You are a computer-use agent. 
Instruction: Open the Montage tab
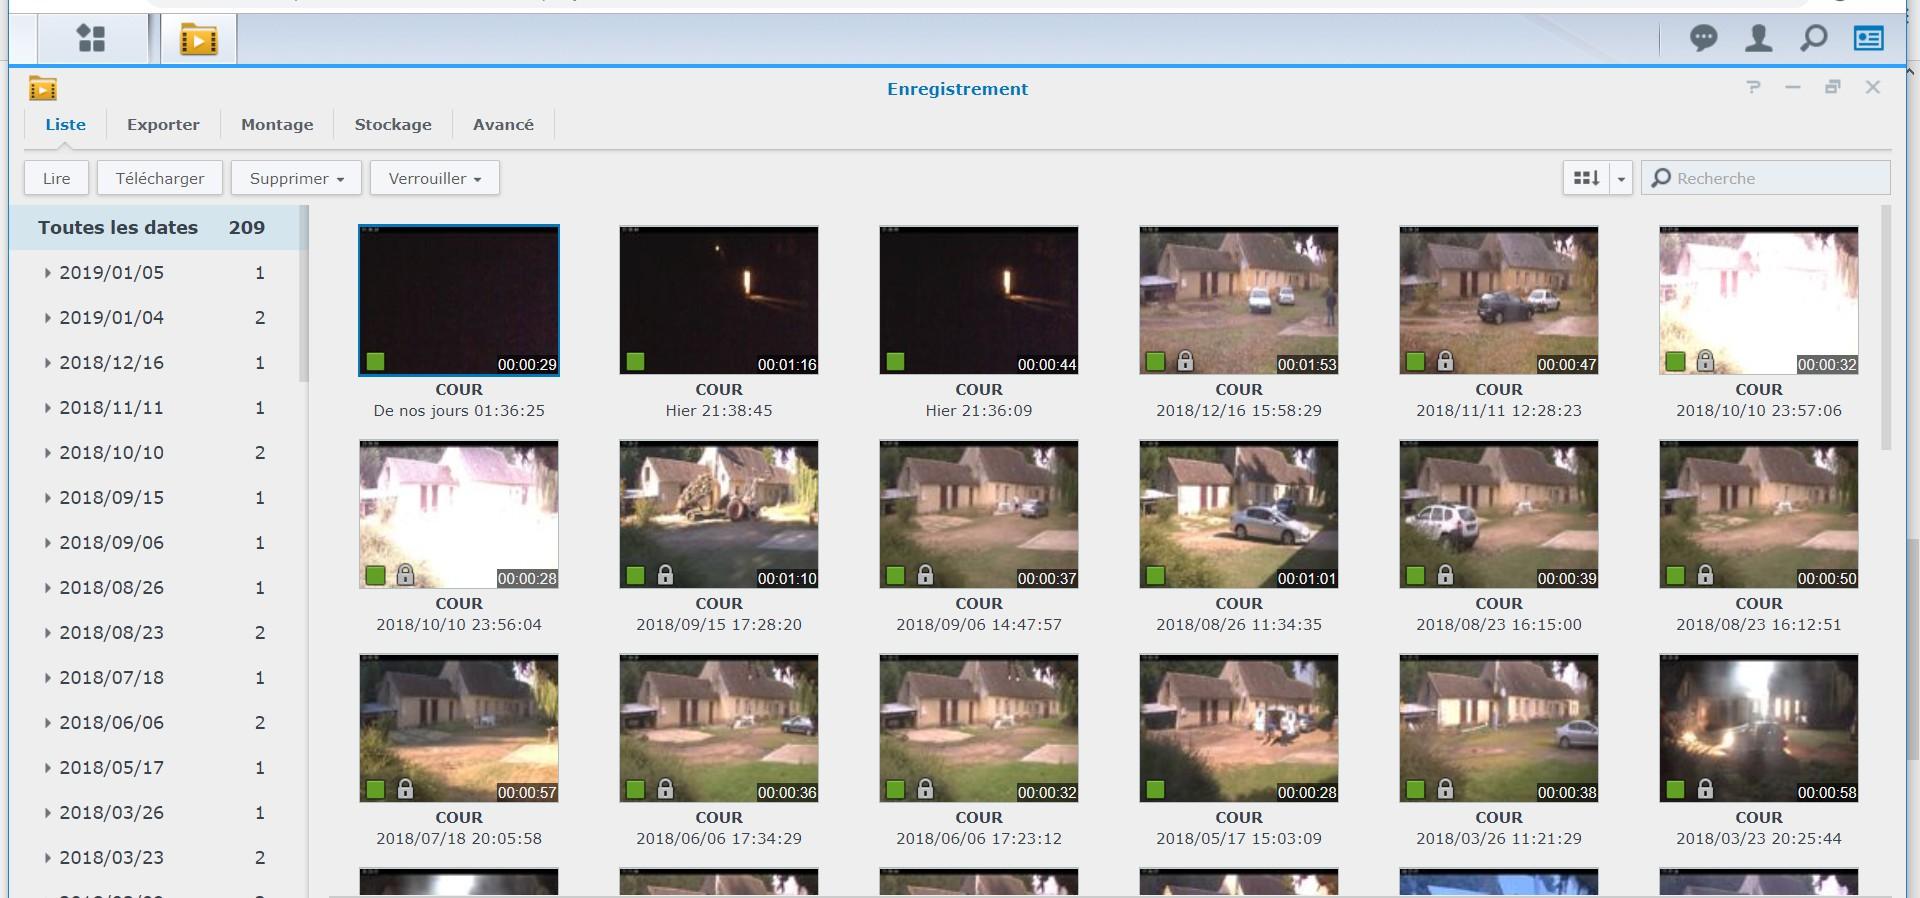[x=277, y=125]
